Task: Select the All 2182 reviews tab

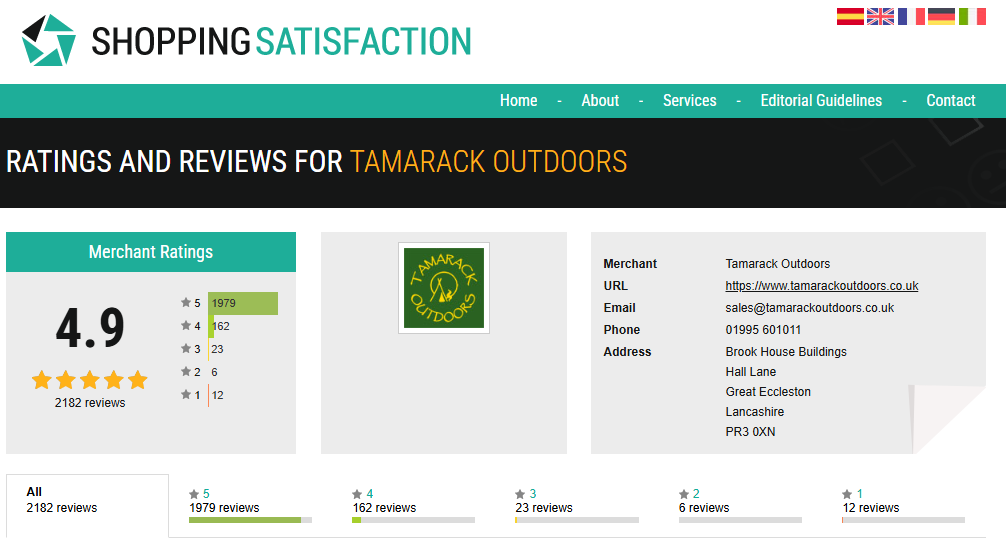Action: (x=87, y=501)
